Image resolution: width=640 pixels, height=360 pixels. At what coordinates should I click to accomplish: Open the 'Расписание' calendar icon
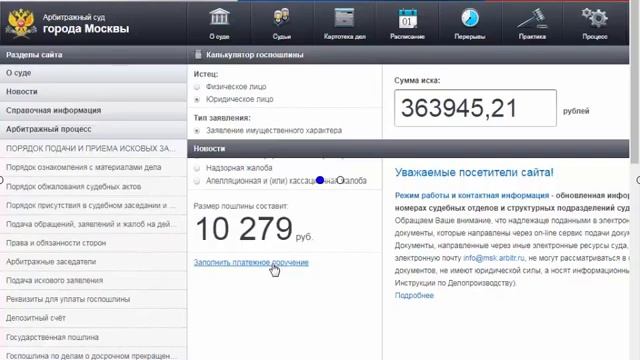(x=407, y=17)
